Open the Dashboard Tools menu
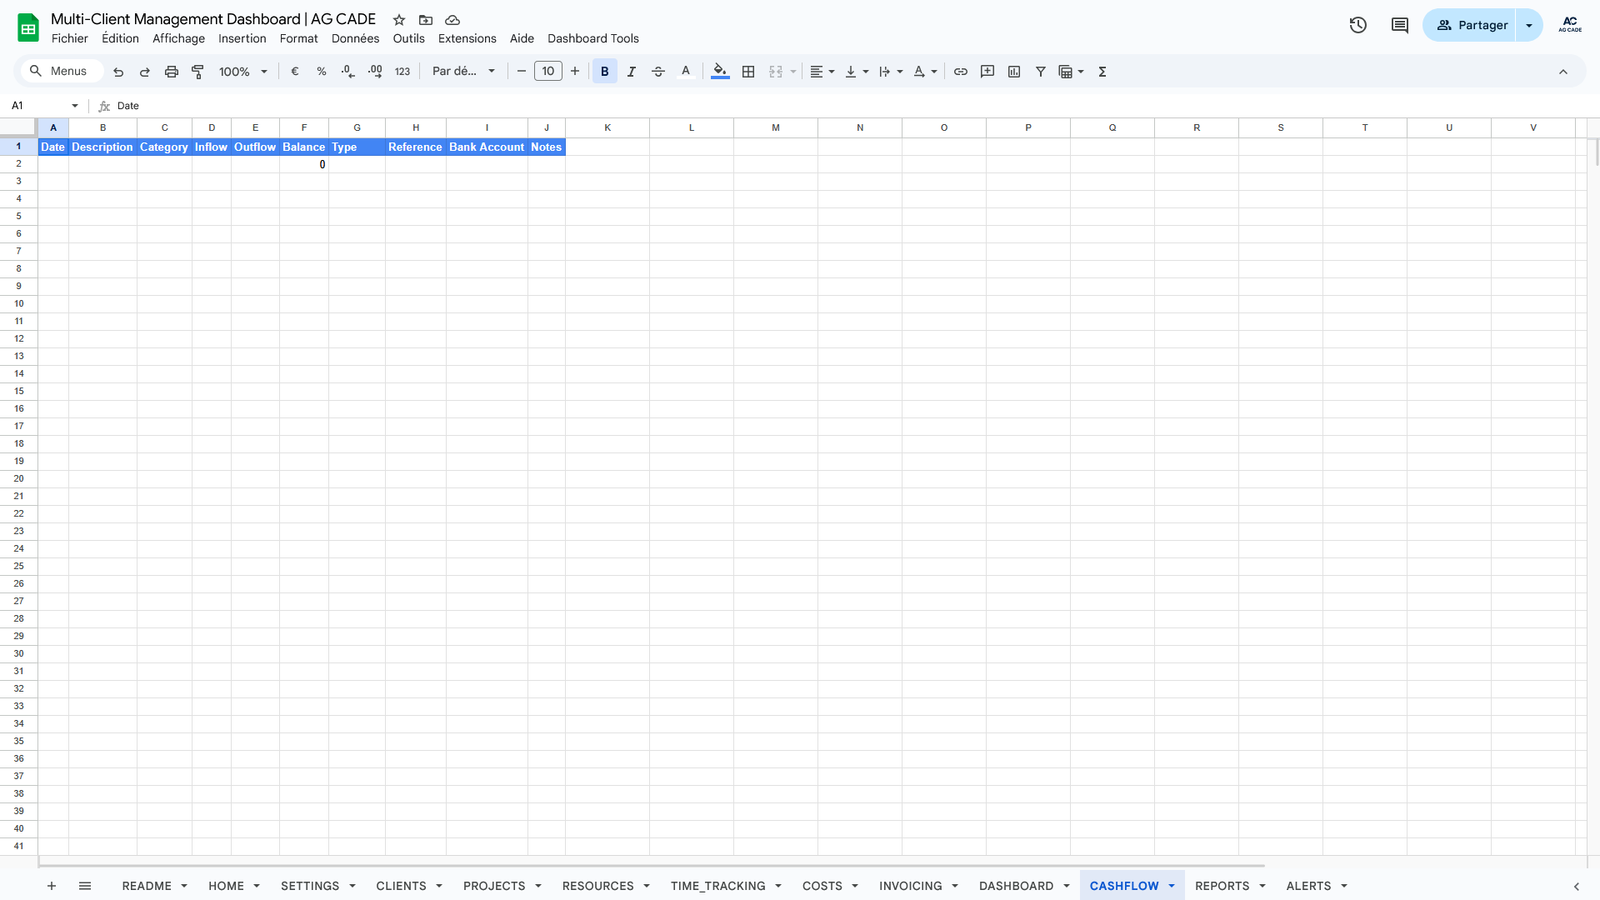Image resolution: width=1600 pixels, height=900 pixels. (x=592, y=39)
